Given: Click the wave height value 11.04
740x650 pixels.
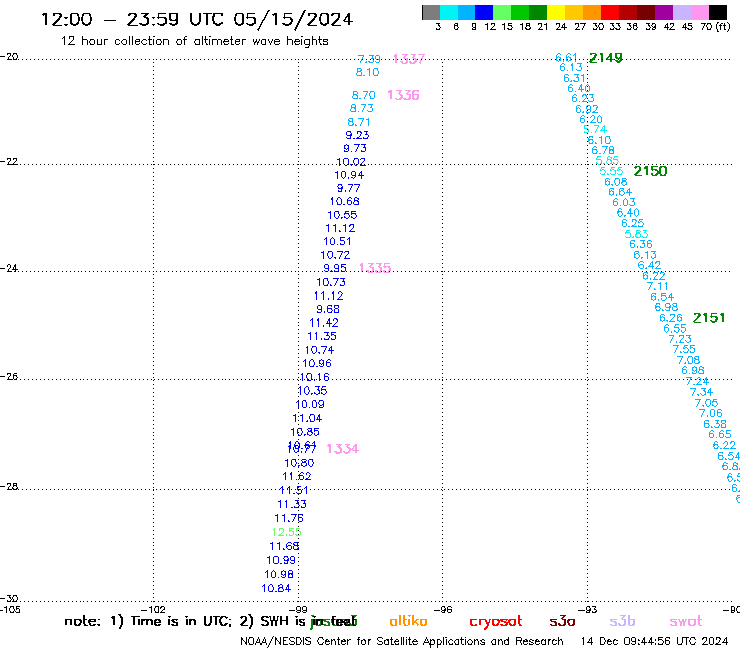Looking at the screenshot, I should click(x=307, y=418).
